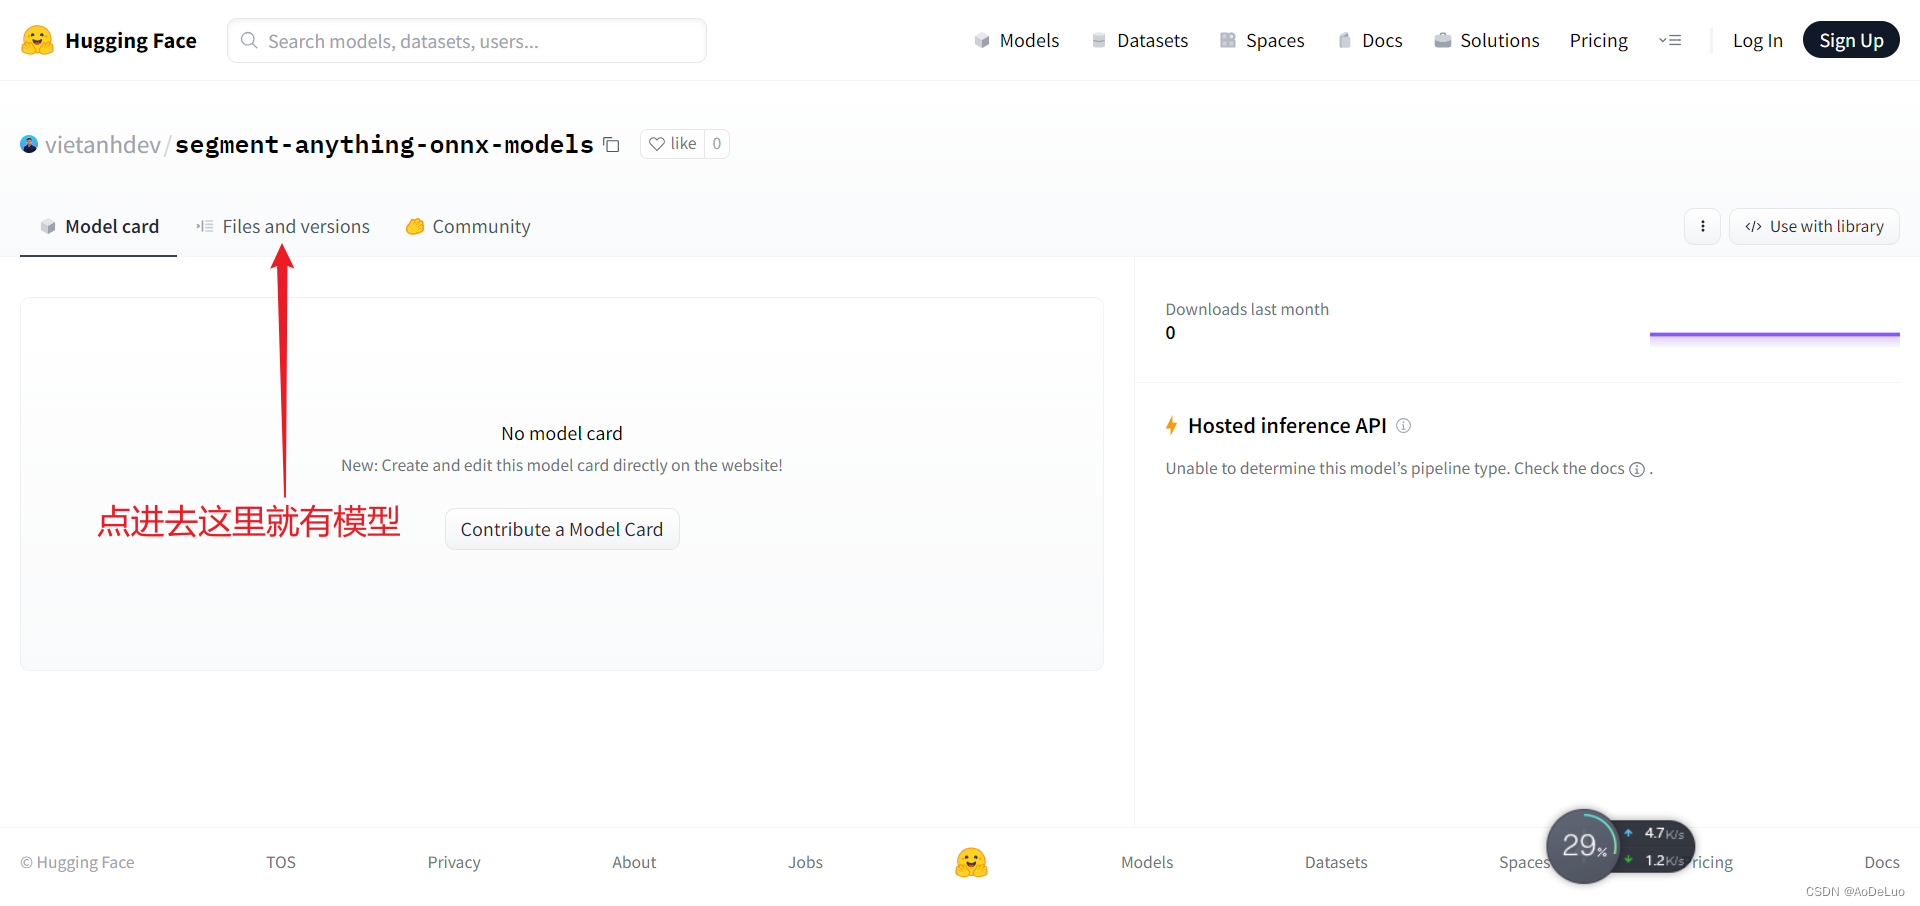The width and height of the screenshot is (1920, 906).
Task: Click the Hugging Face brand name text
Action: [x=131, y=41]
